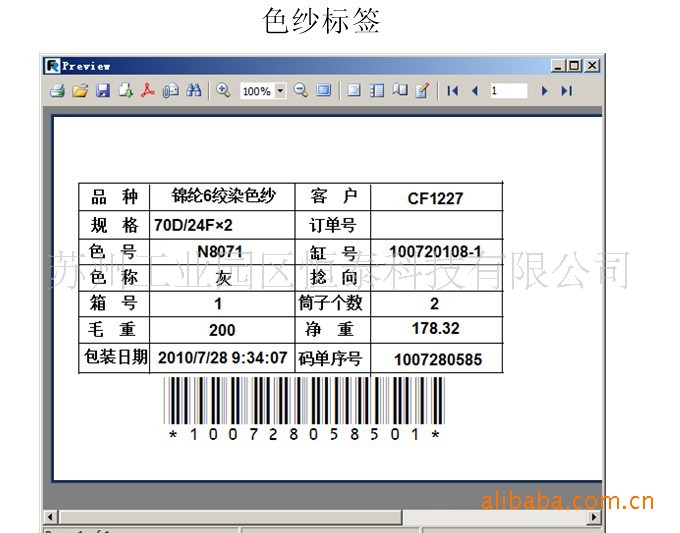Click the edit page pencil icon
The height and width of the screenshot is (533, 680).
(422, 91)
